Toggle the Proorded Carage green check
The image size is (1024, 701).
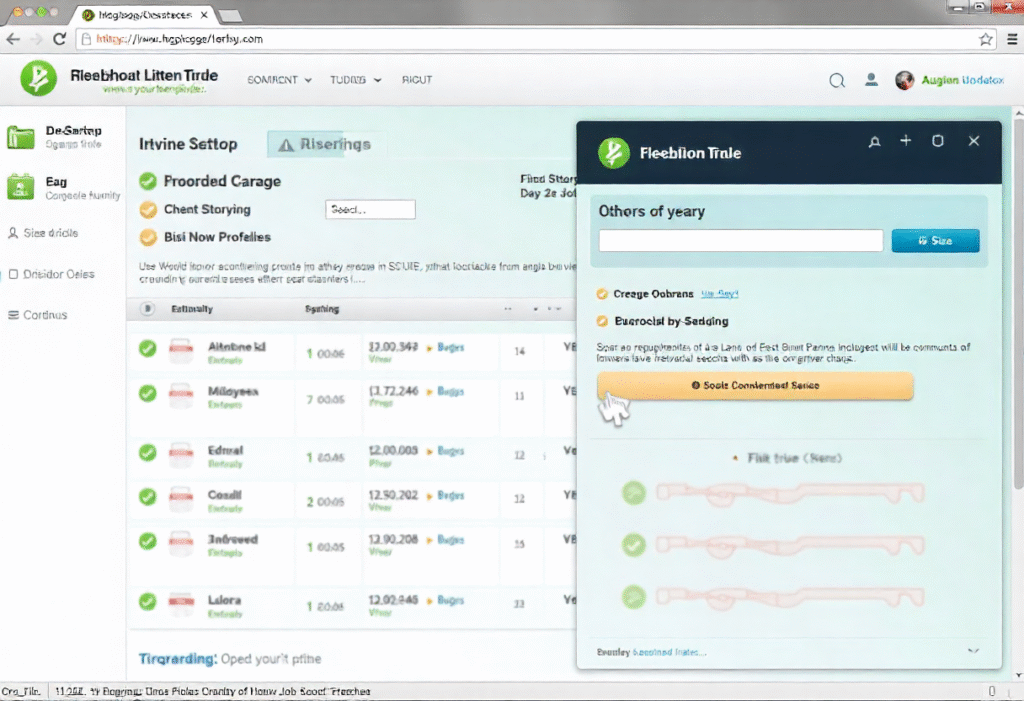click(x=148, y=181)
